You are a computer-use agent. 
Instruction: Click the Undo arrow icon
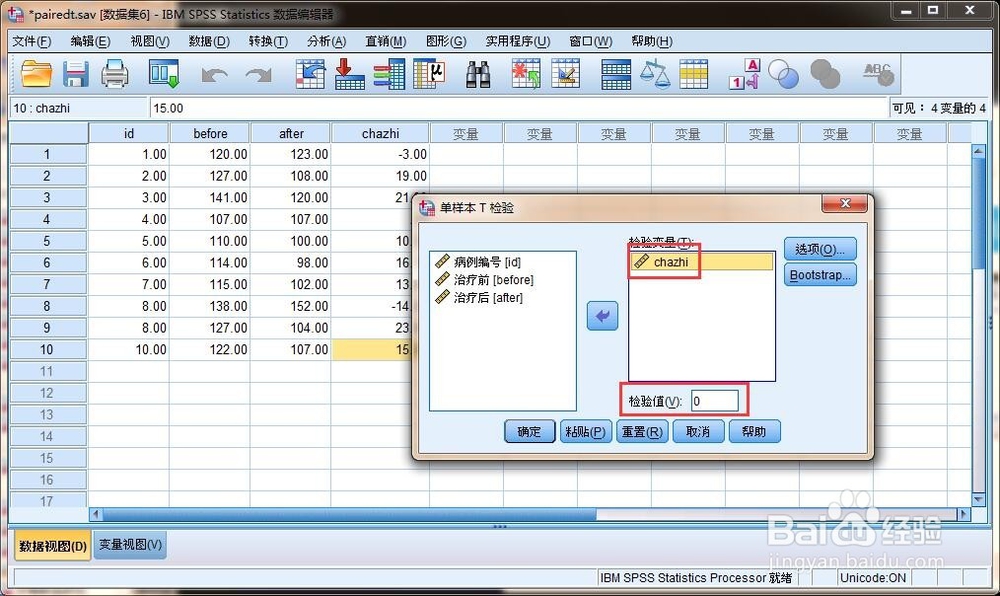(x=214, y=75)
